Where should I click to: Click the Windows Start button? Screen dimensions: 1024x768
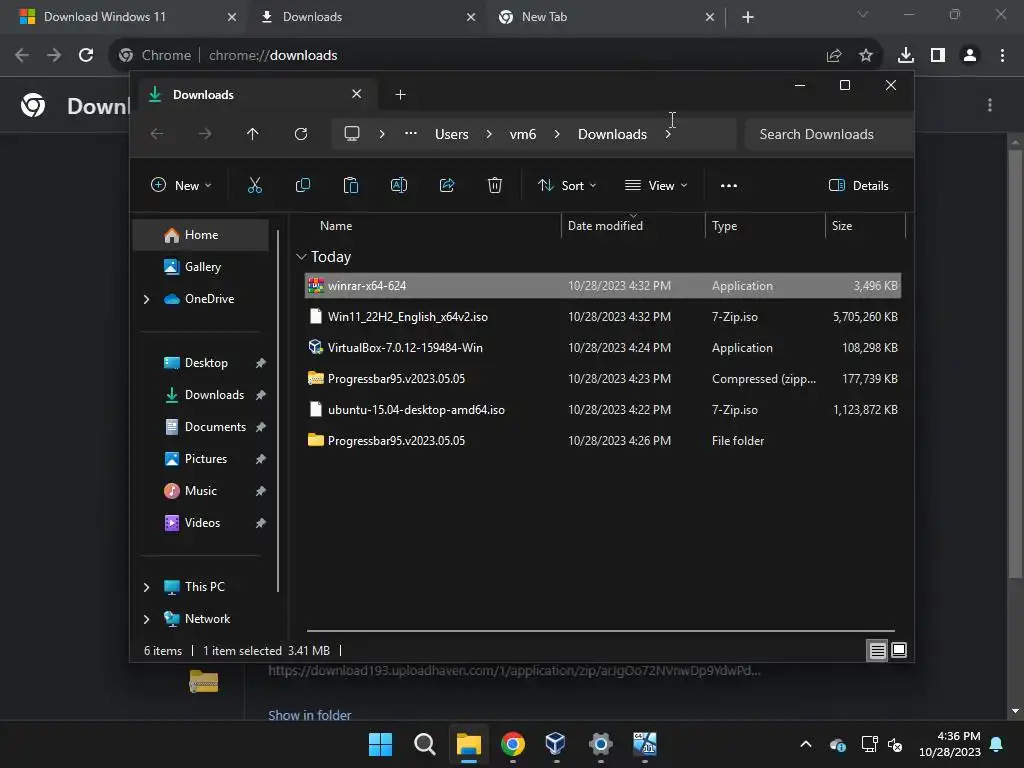click(380, 743)
